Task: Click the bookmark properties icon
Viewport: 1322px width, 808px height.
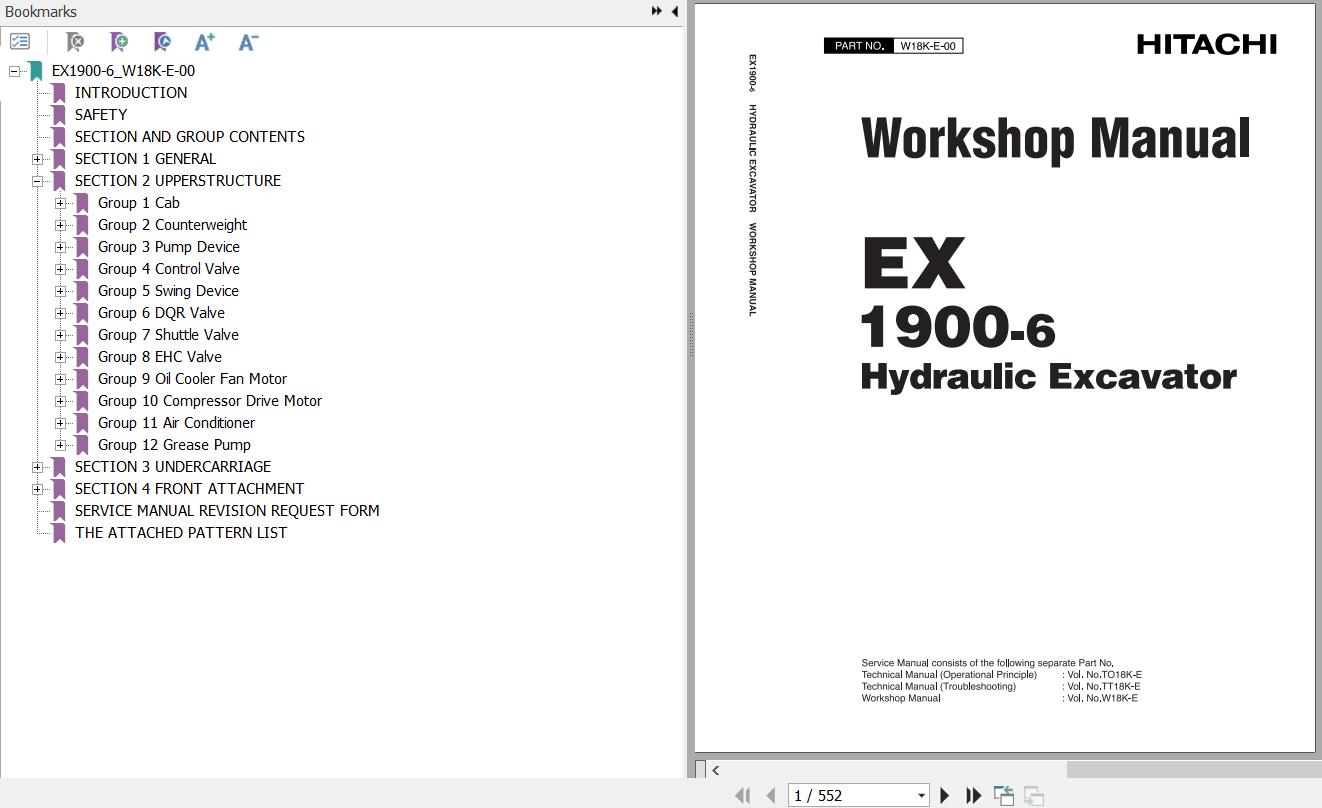Action: click(x=162, y=42)
